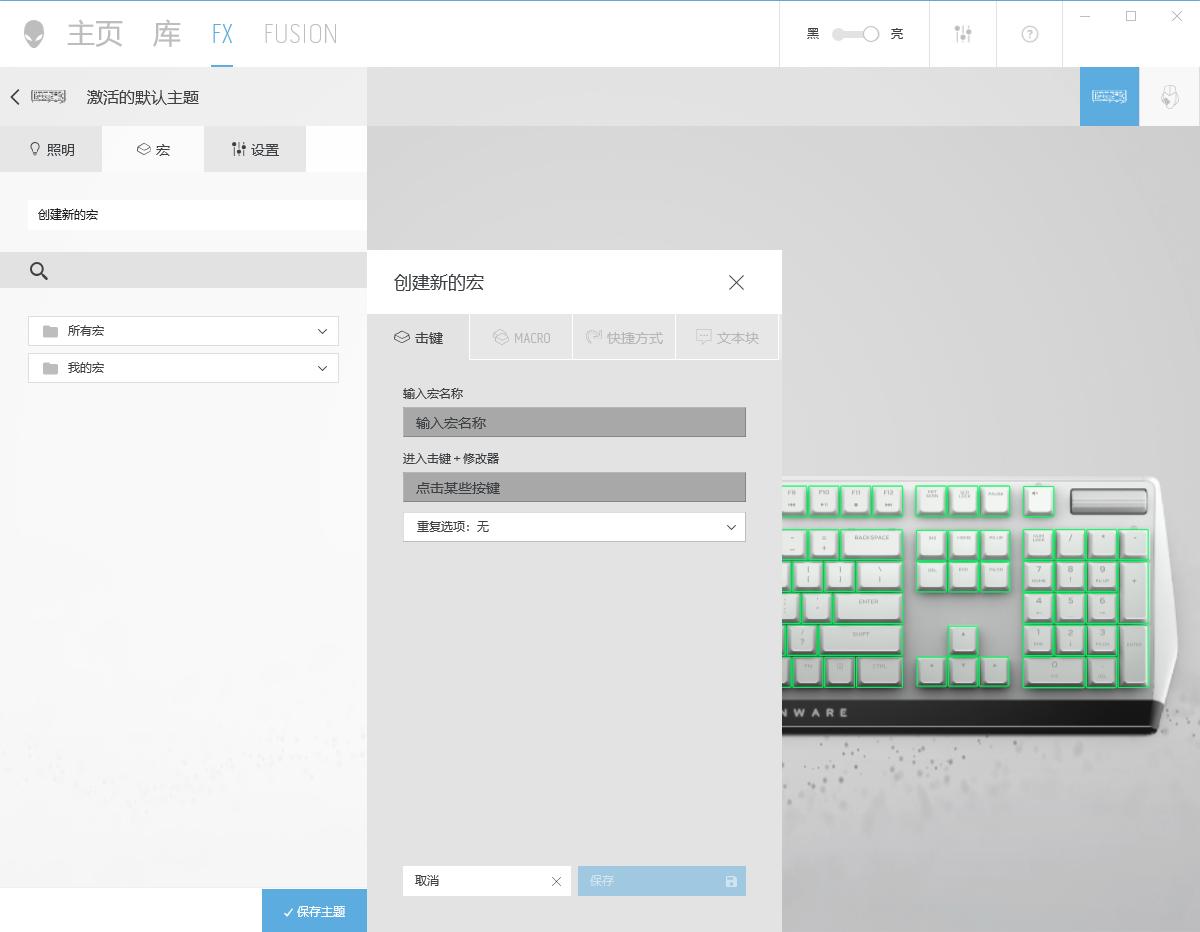
Task: Switch to the 照明 lighting tab
Action: click(x=51, y=149)
